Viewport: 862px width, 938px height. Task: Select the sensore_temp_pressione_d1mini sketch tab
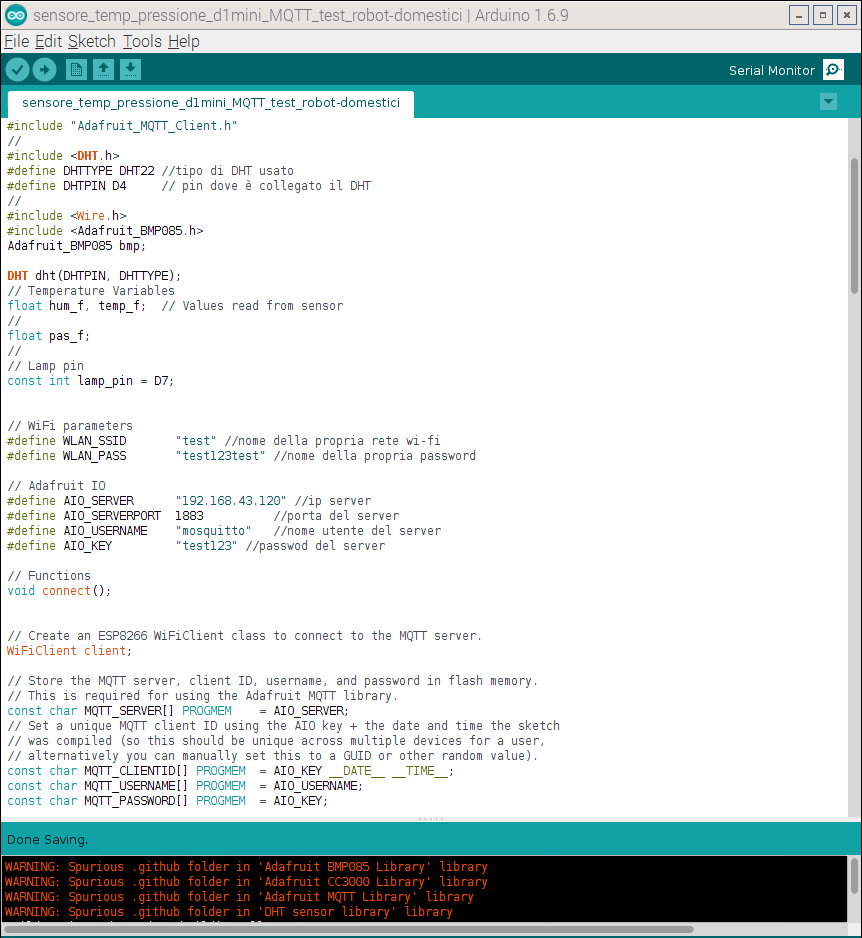211,103
